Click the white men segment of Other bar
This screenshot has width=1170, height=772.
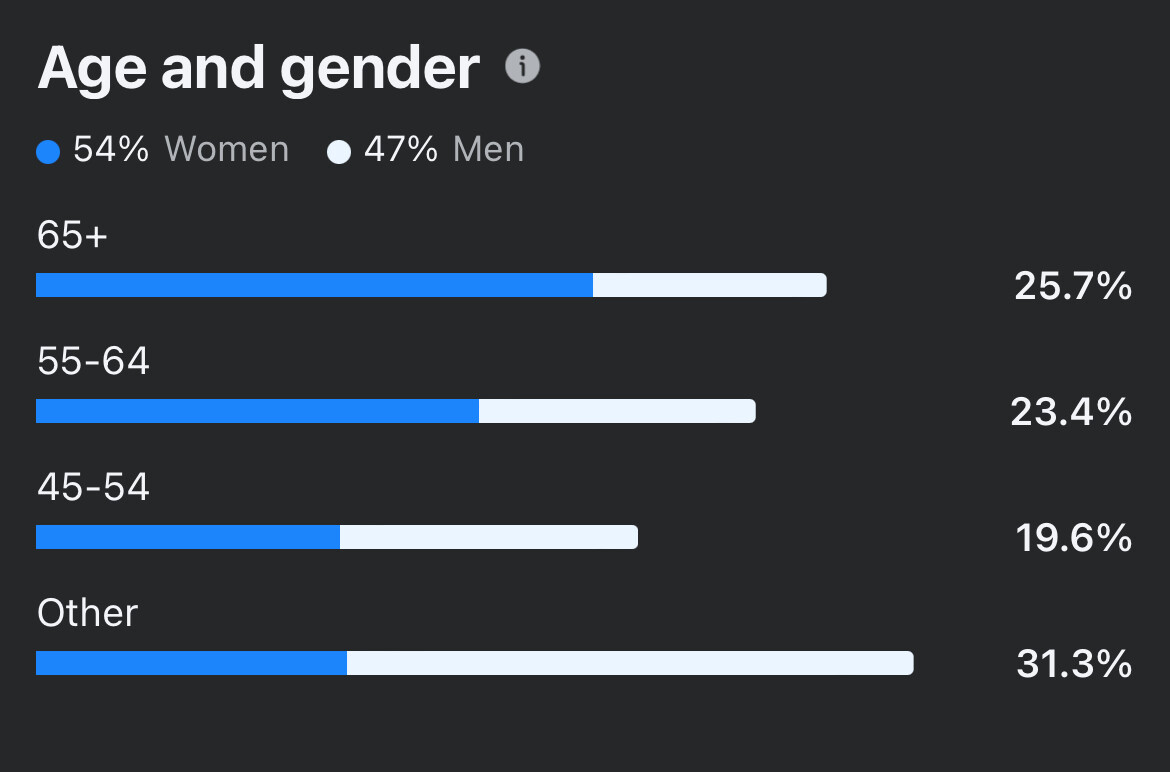click(x=630, y=663)
